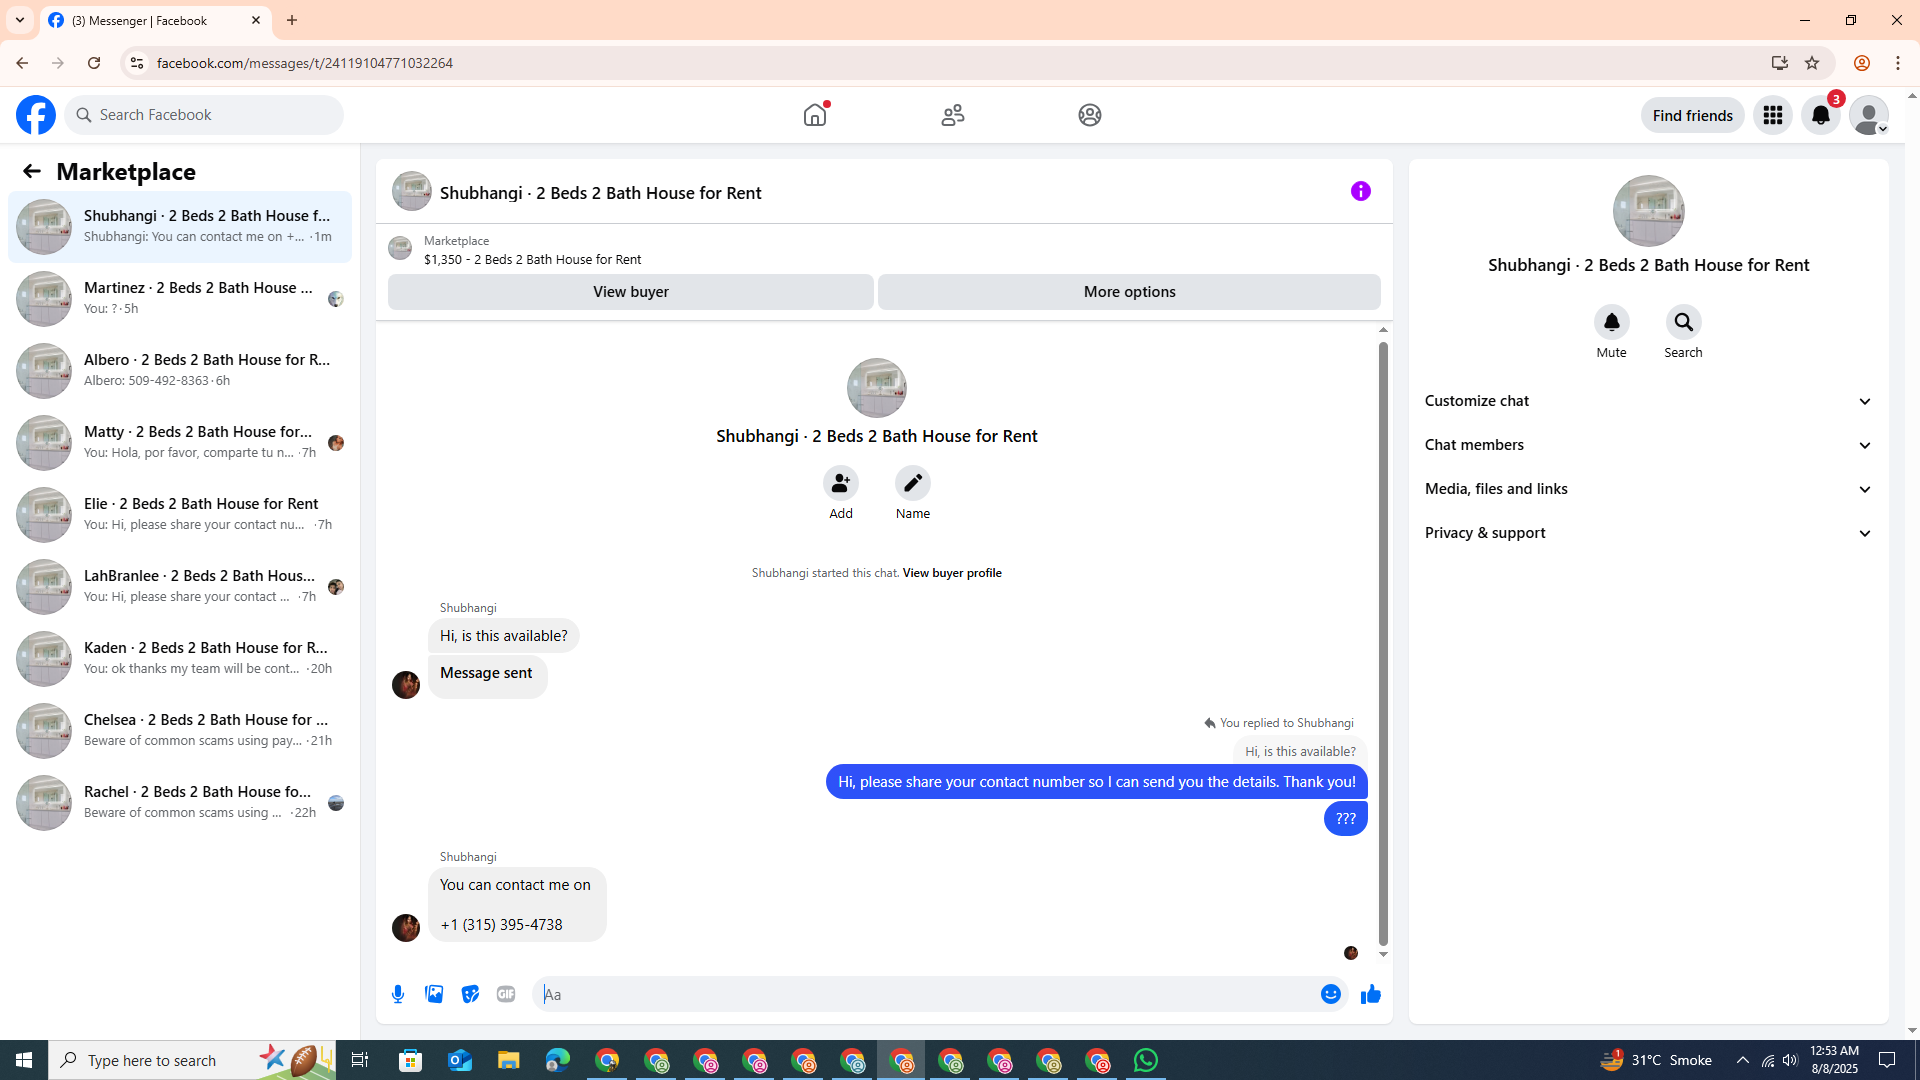The image size is (1920, 1080).
Task: Open the emoji picker in the message box
Action: (1330, 994)
